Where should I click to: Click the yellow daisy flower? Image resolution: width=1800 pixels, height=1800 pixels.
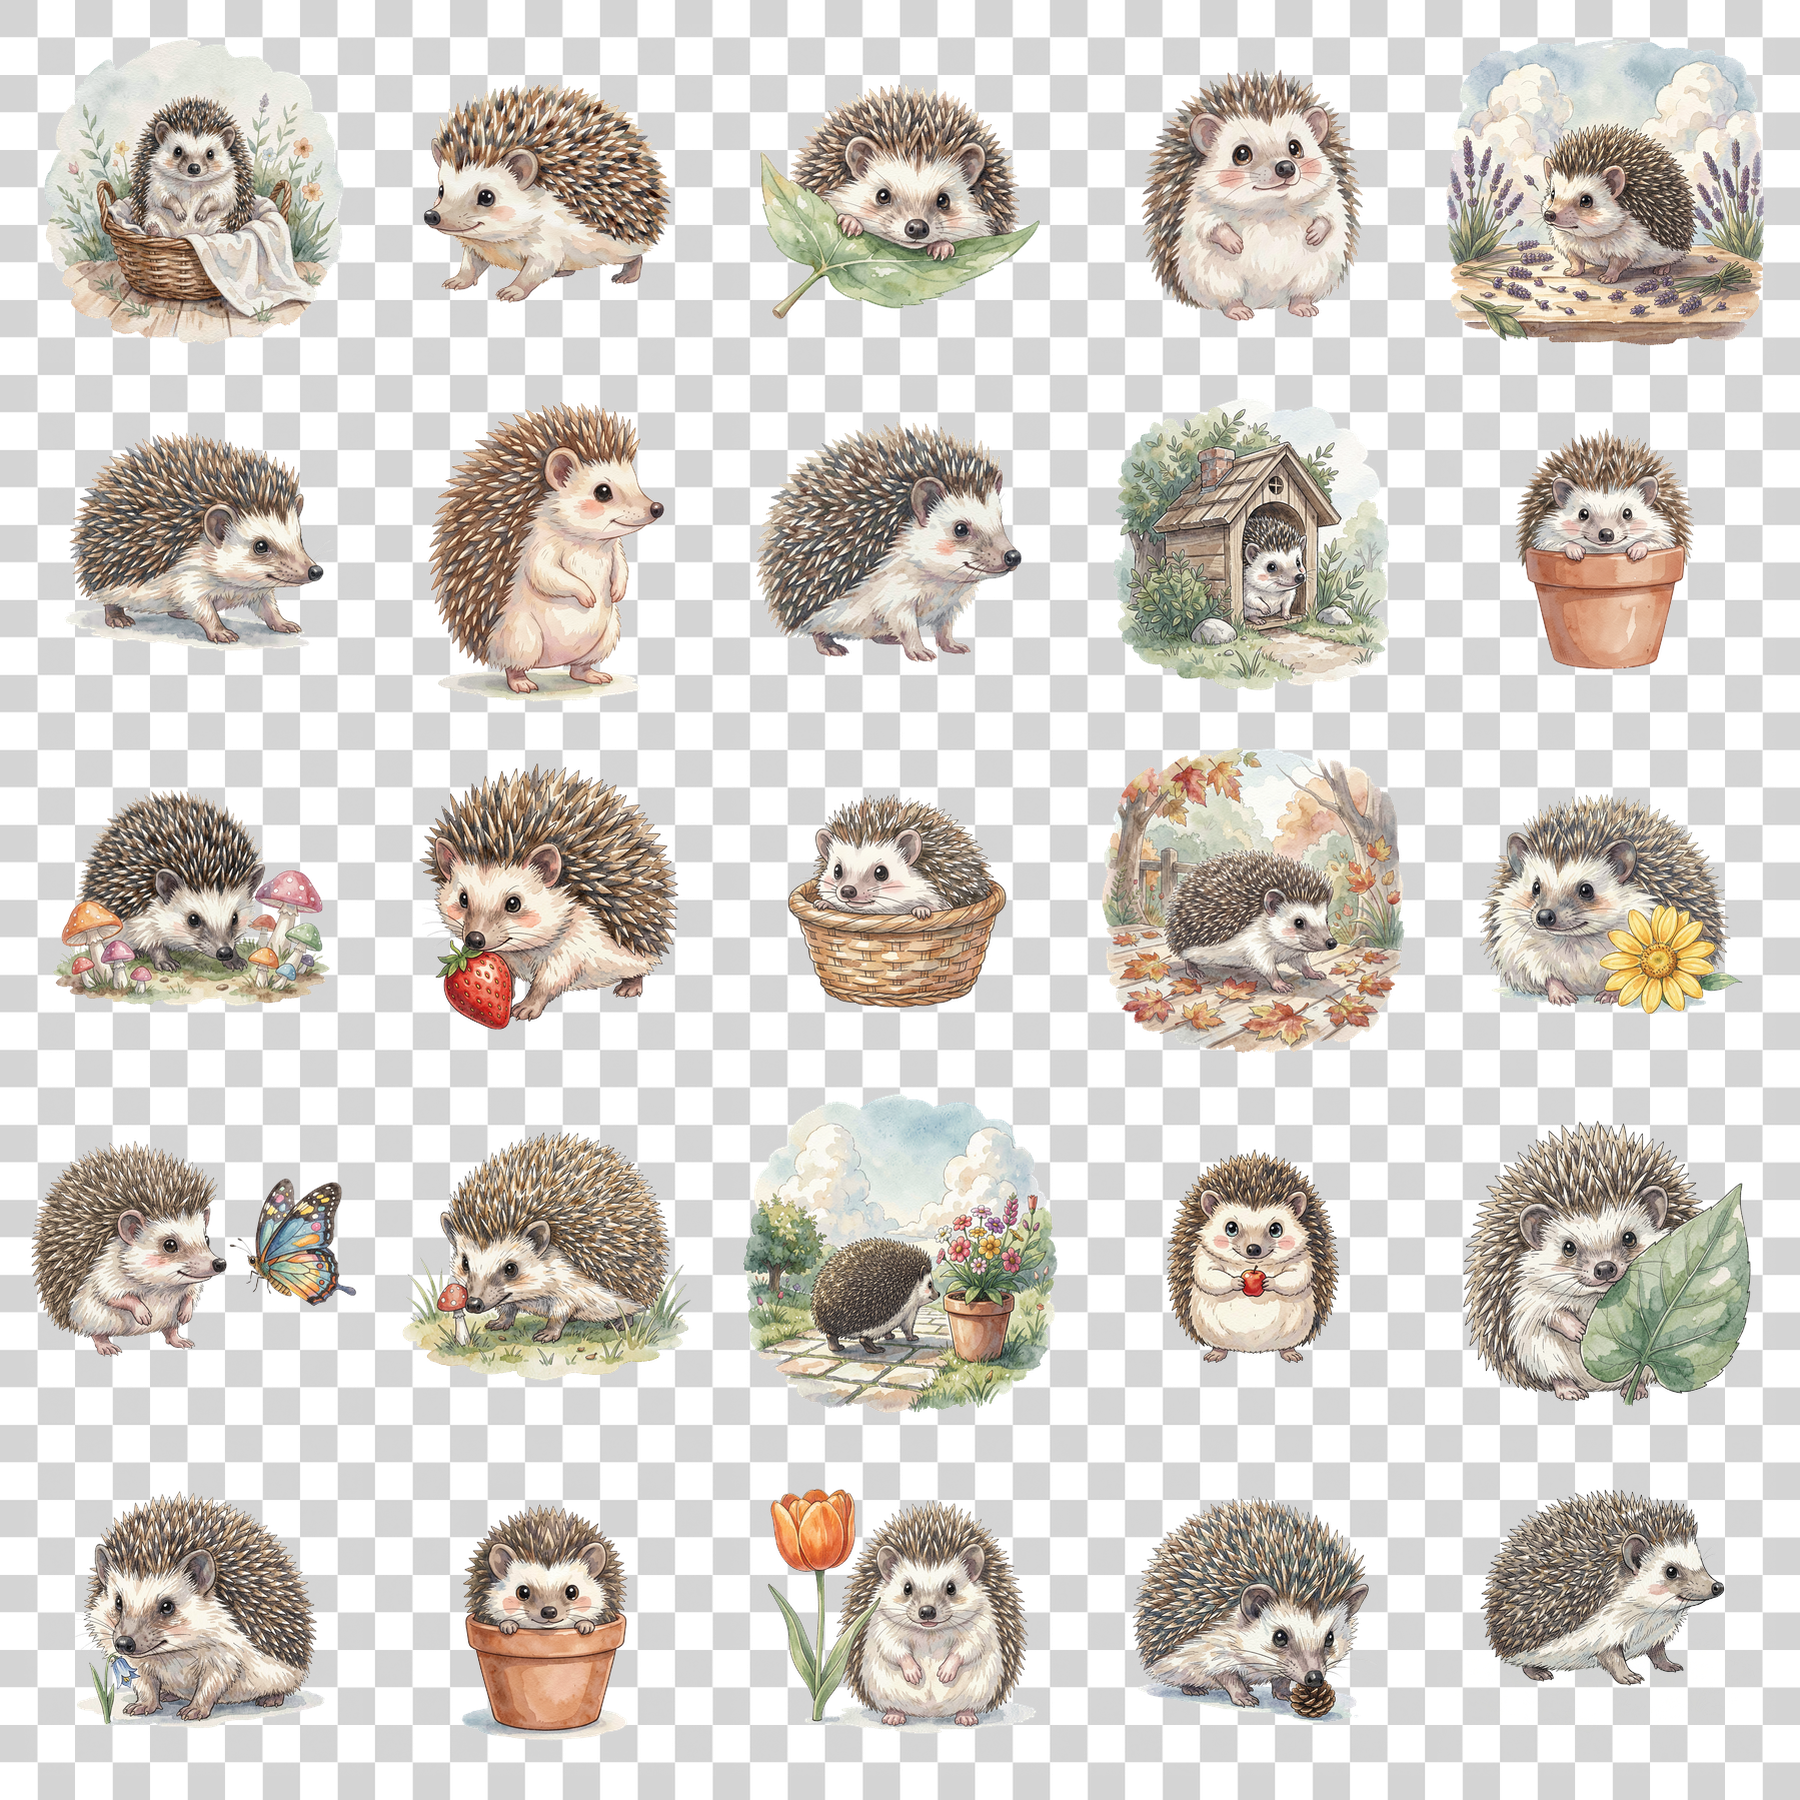[x=1658, y=960]
